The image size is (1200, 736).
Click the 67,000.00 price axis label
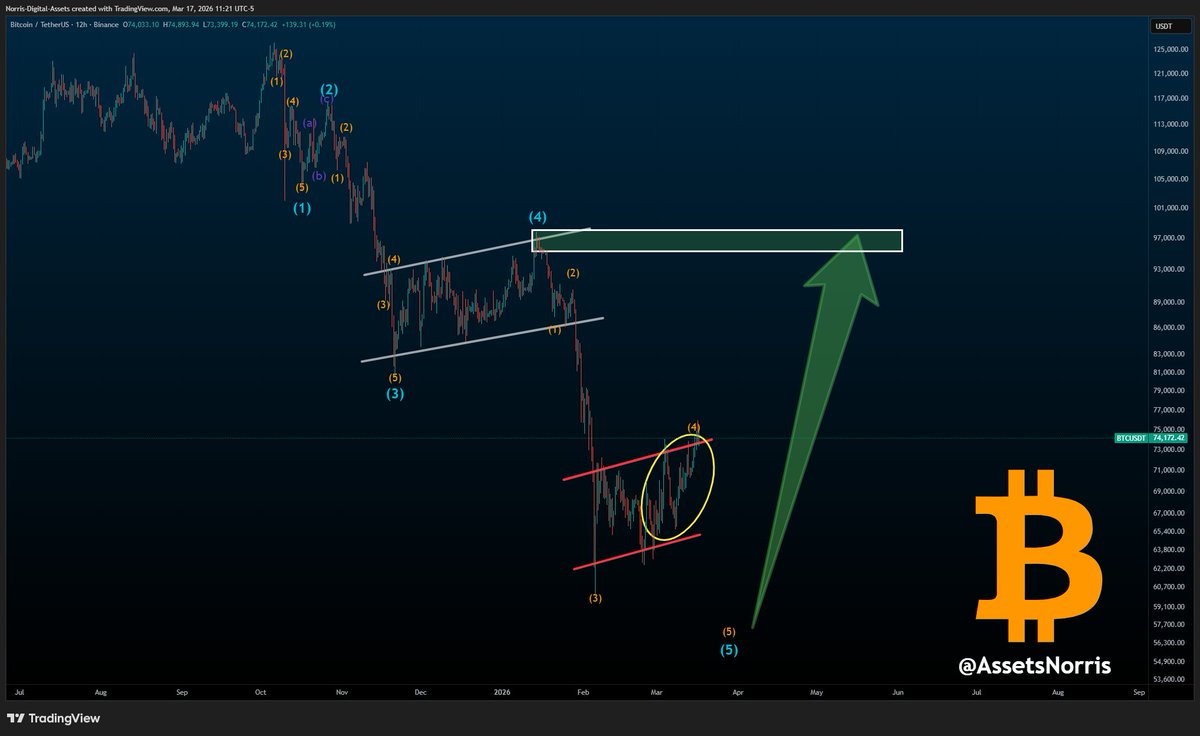(x=1171, y=513)
